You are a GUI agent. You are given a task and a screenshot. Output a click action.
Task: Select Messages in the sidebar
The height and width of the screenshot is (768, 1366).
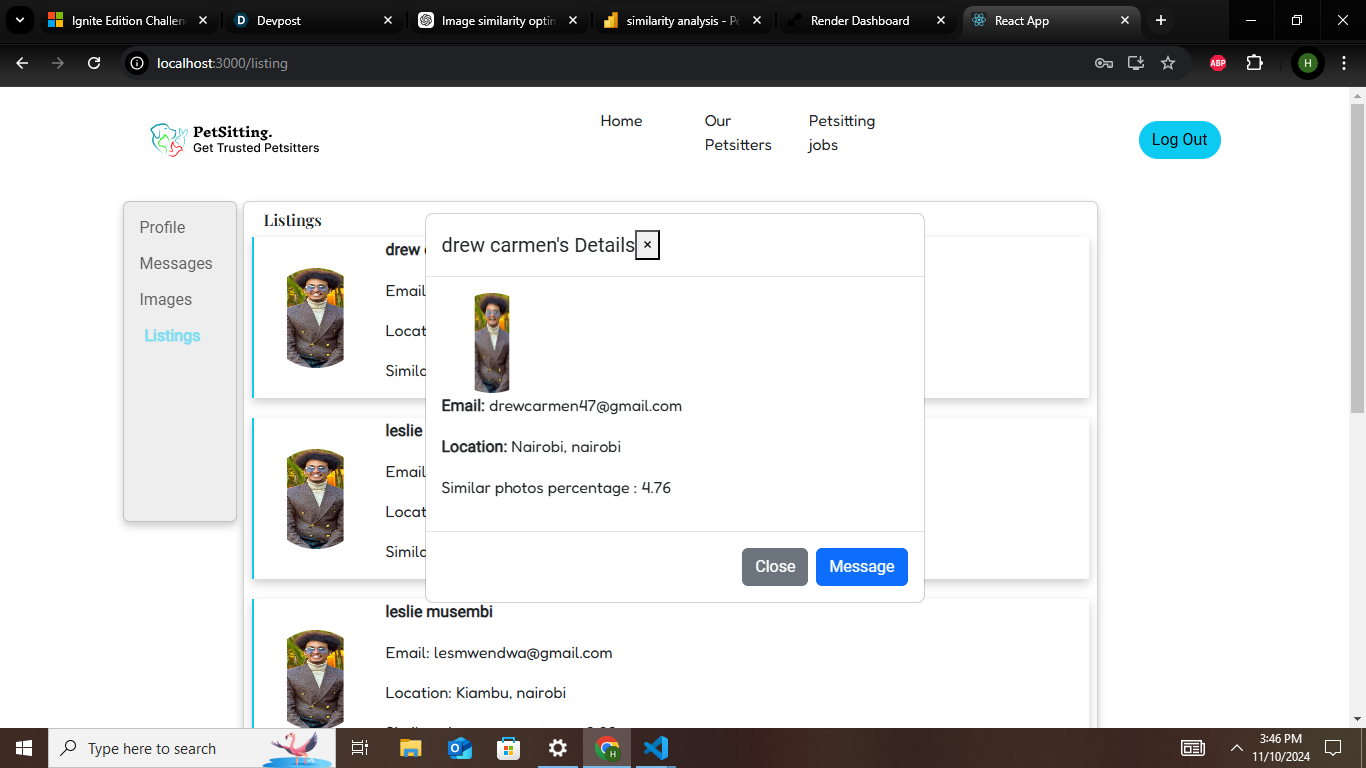pyautogui.click(x=176, y=263)
